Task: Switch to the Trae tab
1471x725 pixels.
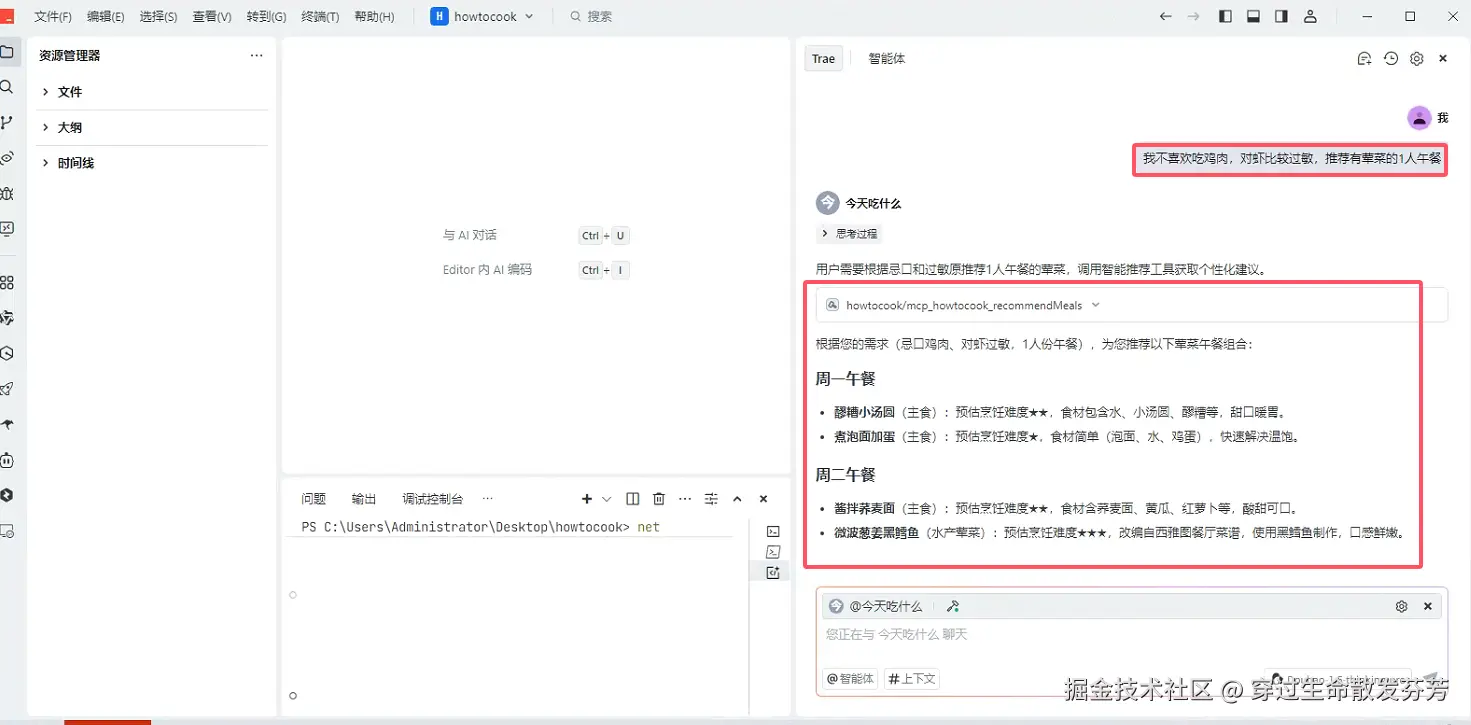Action: pyautogui.click(x=823, y=59)
